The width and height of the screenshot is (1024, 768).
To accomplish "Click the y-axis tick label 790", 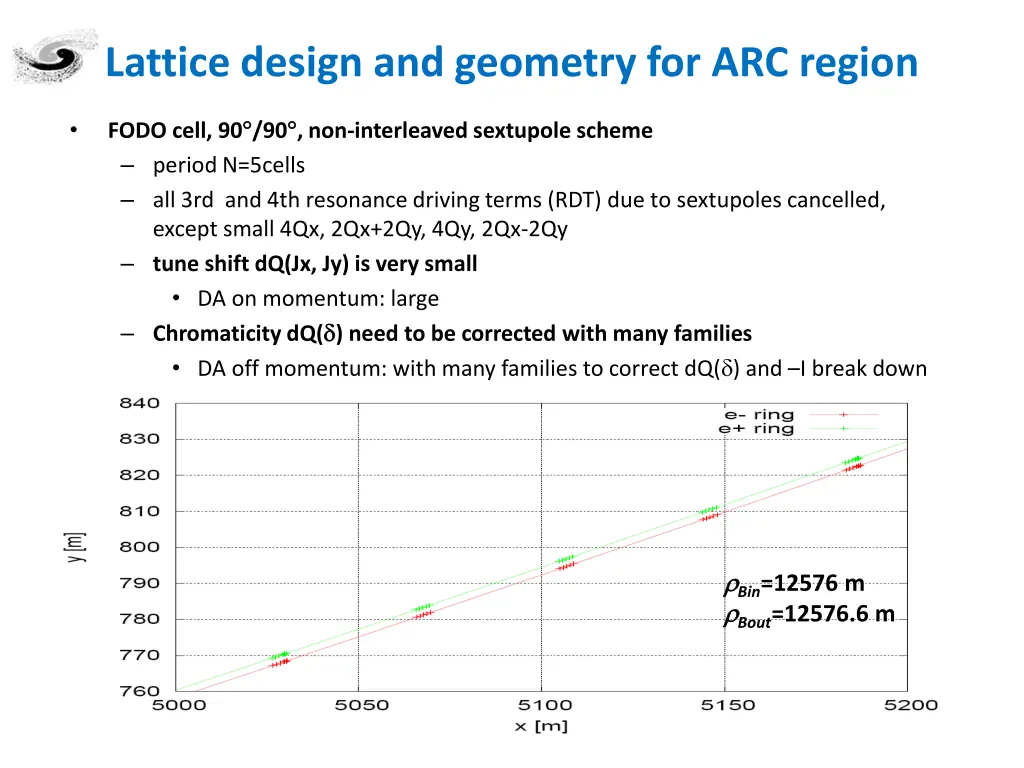I will tap(140, 583).
